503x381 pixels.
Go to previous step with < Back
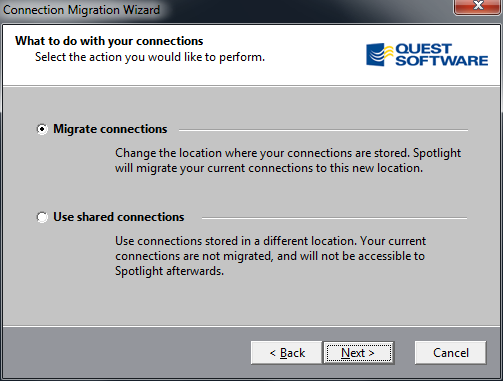(x=287, y=353)
